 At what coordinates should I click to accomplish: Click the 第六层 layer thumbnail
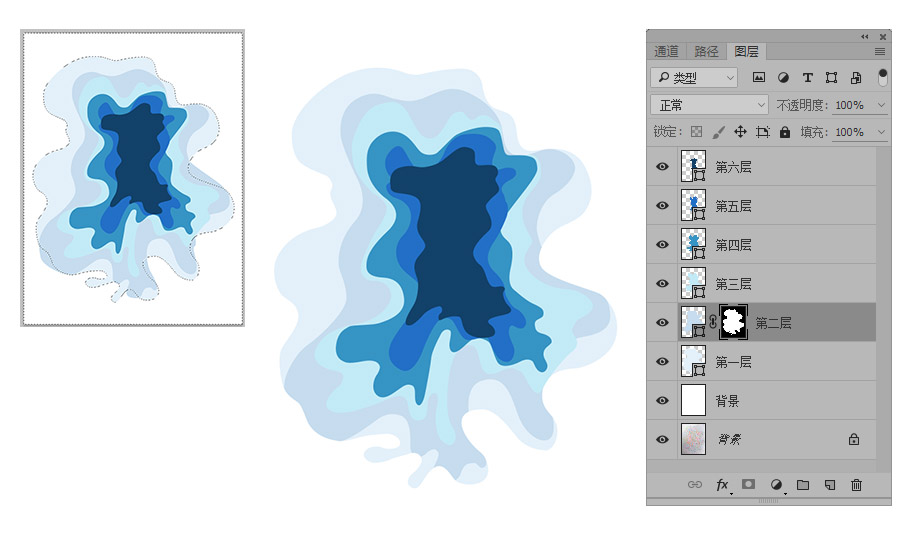point(694,166)
